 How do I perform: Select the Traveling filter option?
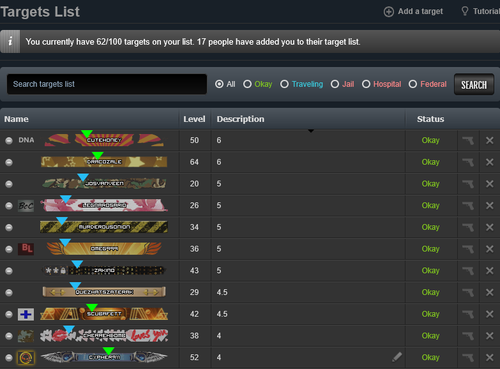pos(284,84)
